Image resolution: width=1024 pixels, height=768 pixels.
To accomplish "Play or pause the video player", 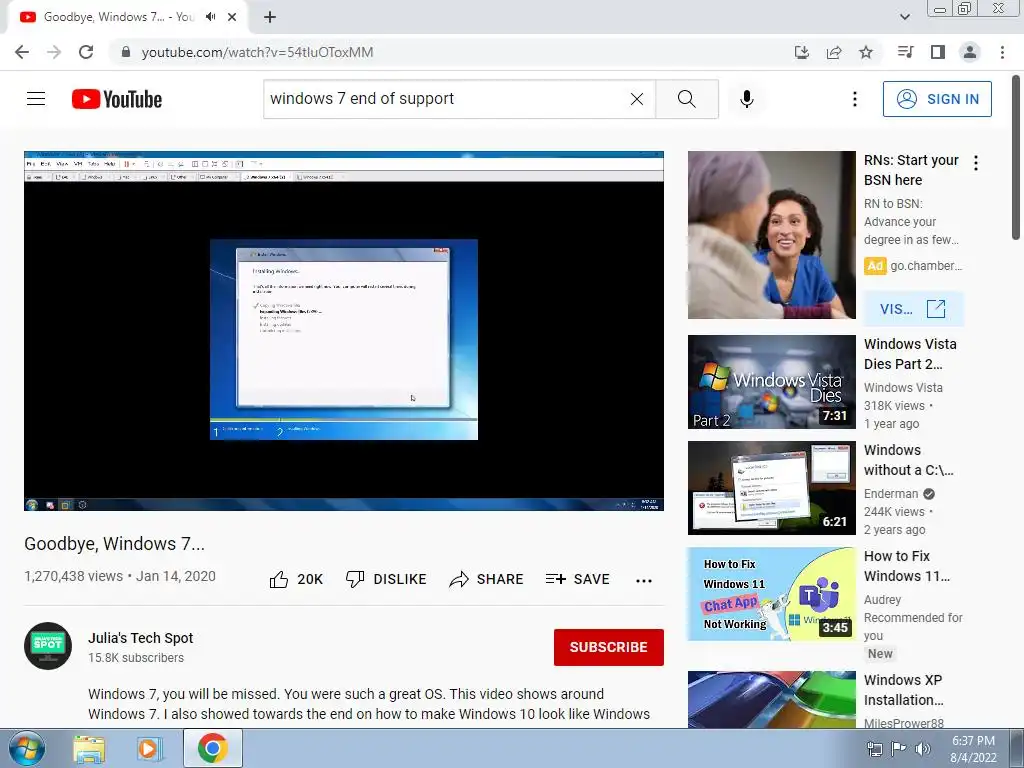I will click(344, 331).
